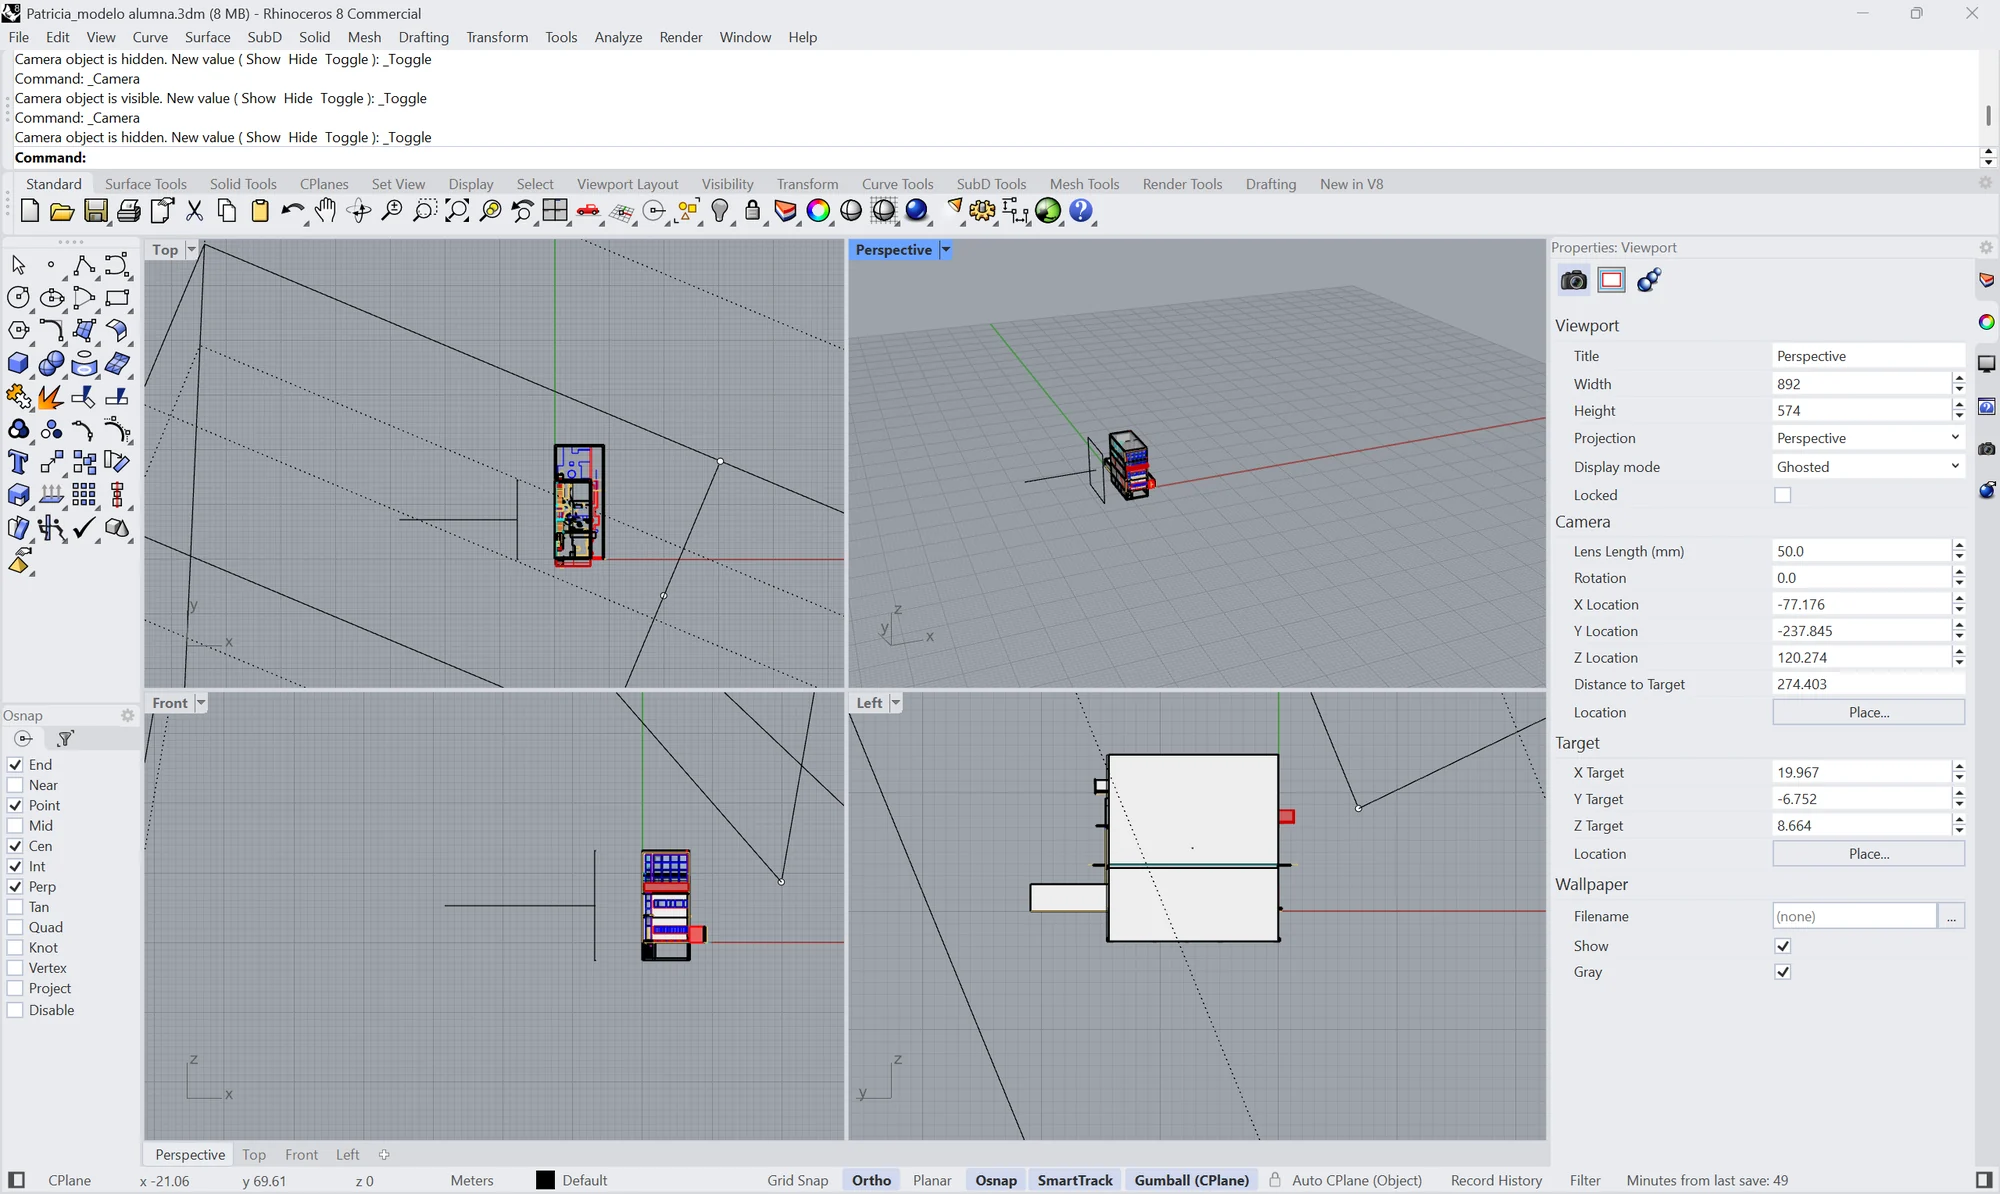Expand the Projection dropdown
This screenshot has height=1194, width=2000.
[1868, 438]
